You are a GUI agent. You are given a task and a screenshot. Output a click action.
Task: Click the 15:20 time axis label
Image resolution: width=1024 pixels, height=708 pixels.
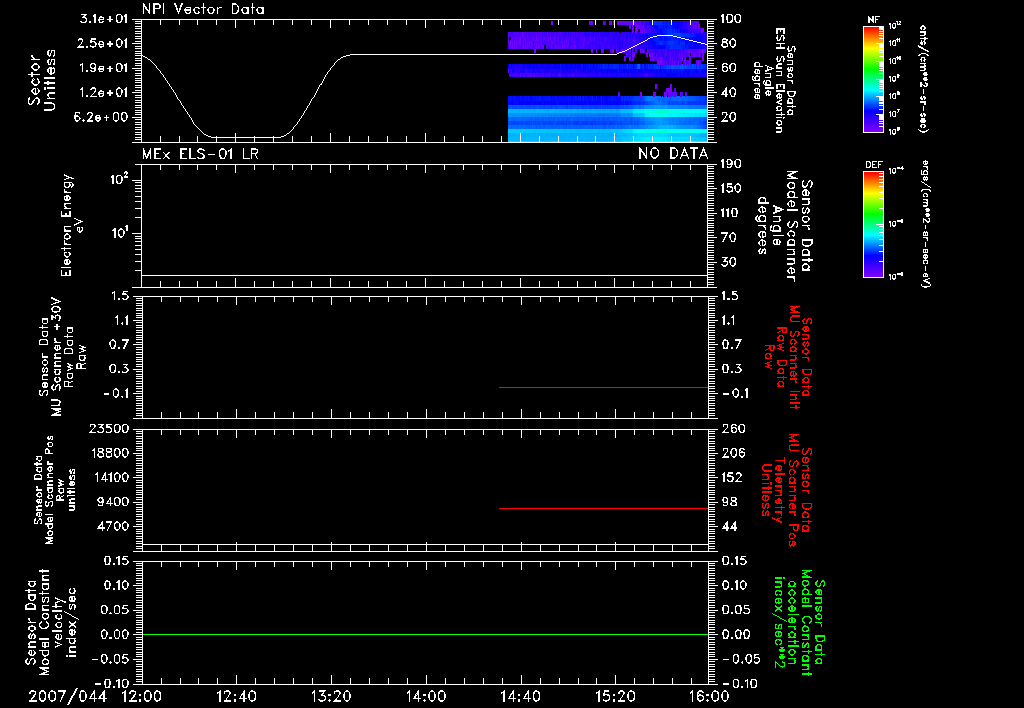pos(615,696)
